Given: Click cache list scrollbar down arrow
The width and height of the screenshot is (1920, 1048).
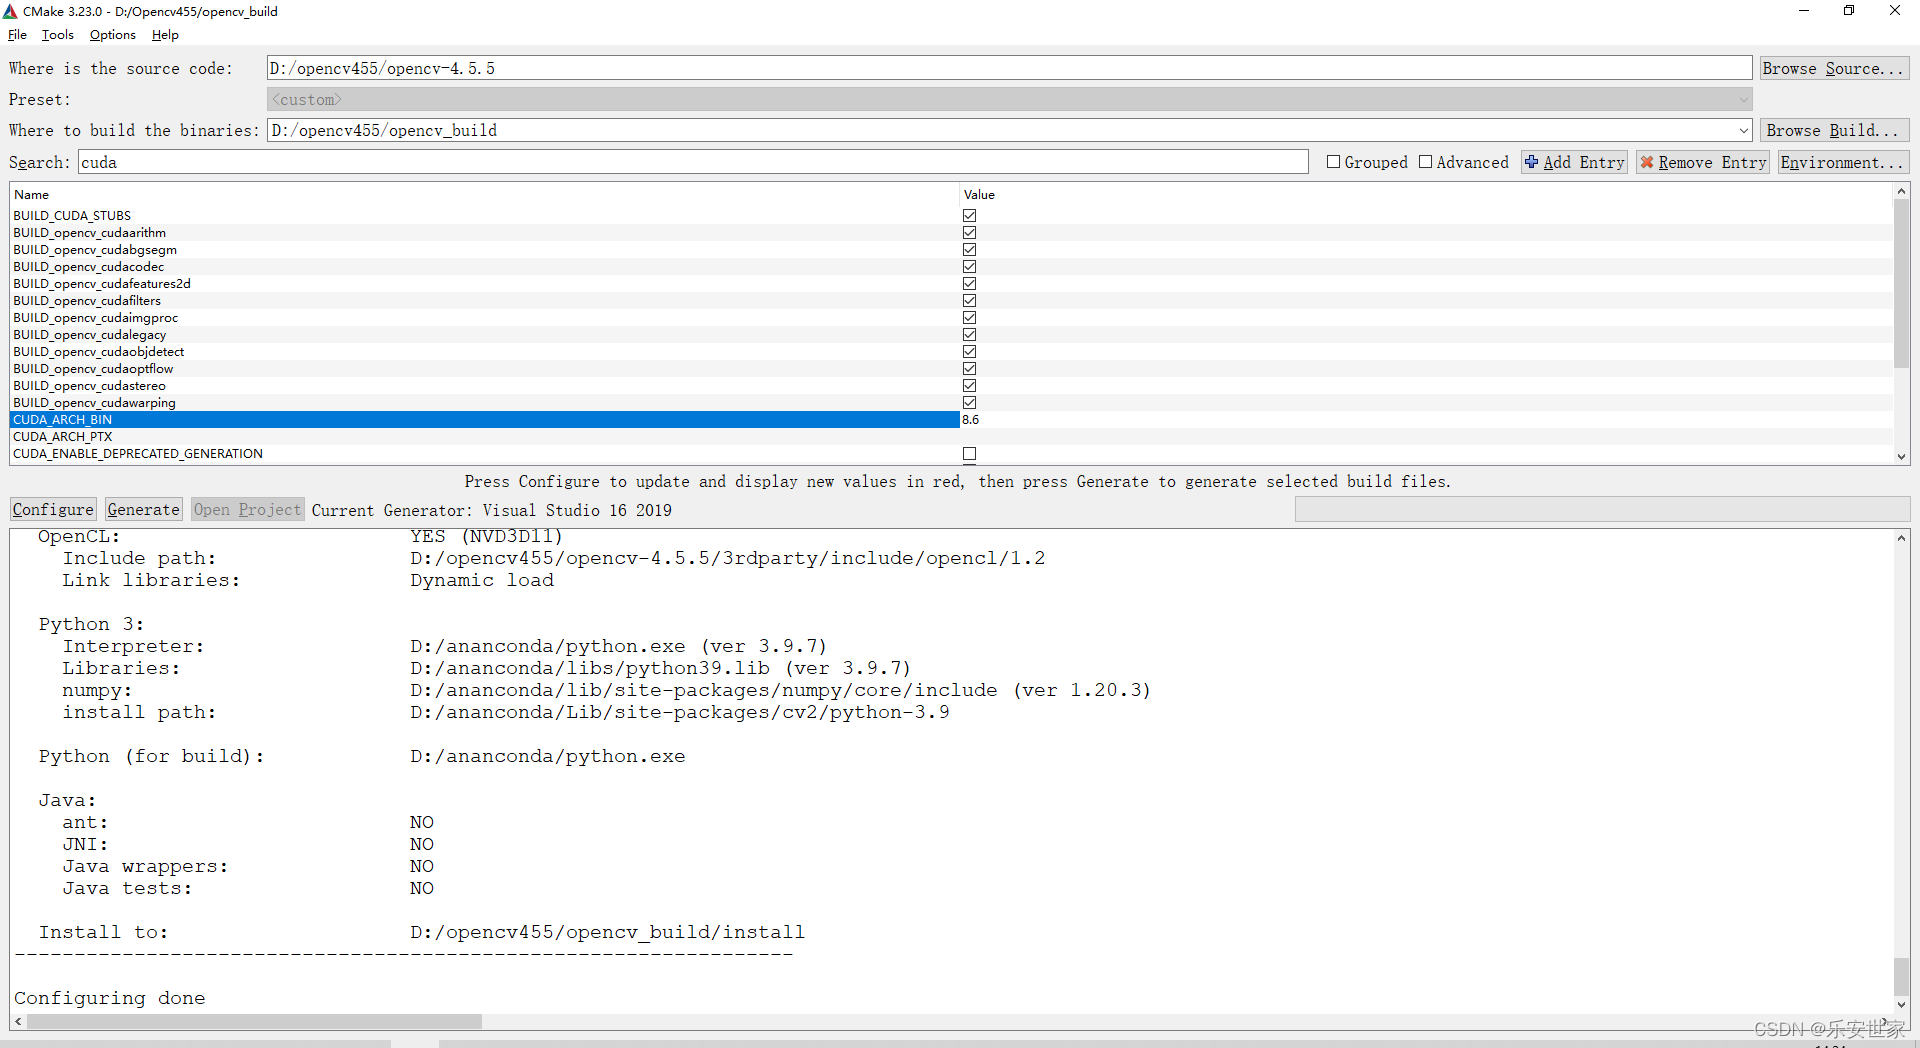Looking at the screenshot, I should tap(1901, 456).
